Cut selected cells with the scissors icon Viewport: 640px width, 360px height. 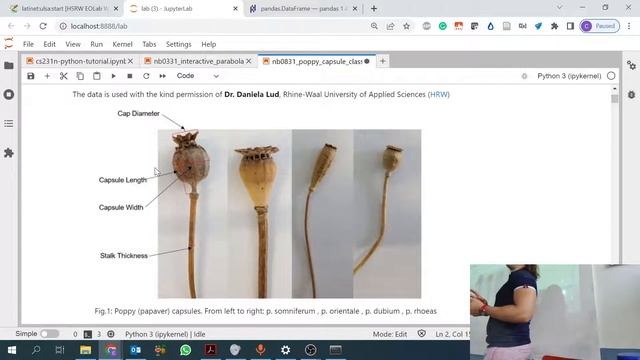click(64, 76)
